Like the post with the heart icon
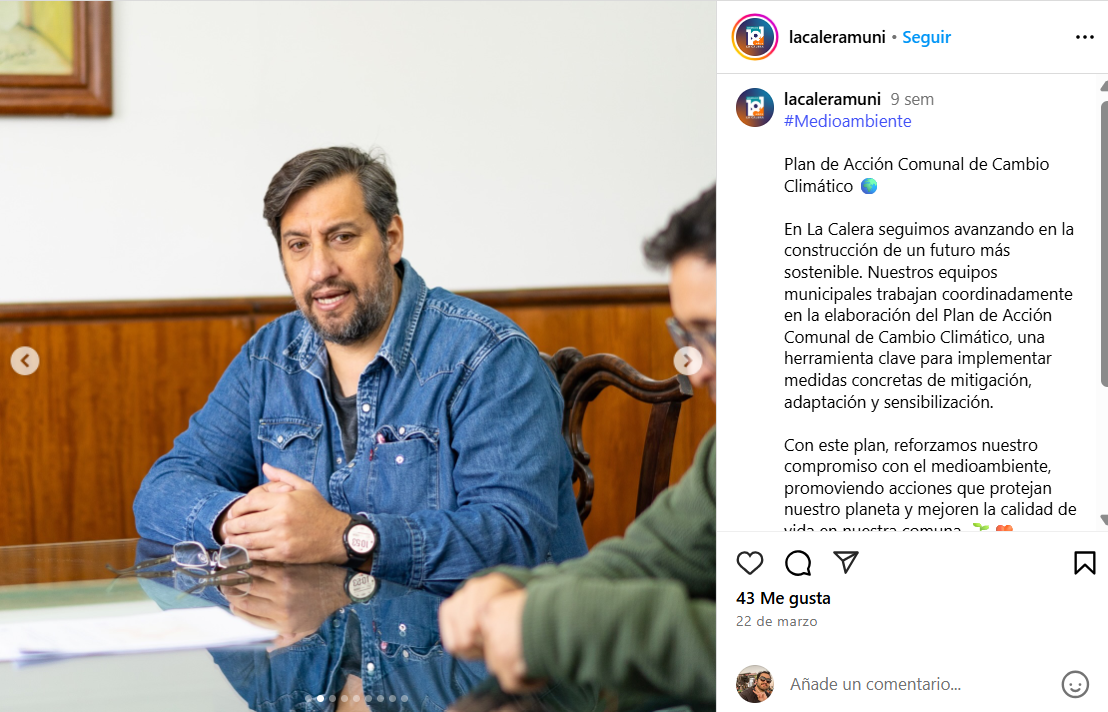 (x=750, y=563)
